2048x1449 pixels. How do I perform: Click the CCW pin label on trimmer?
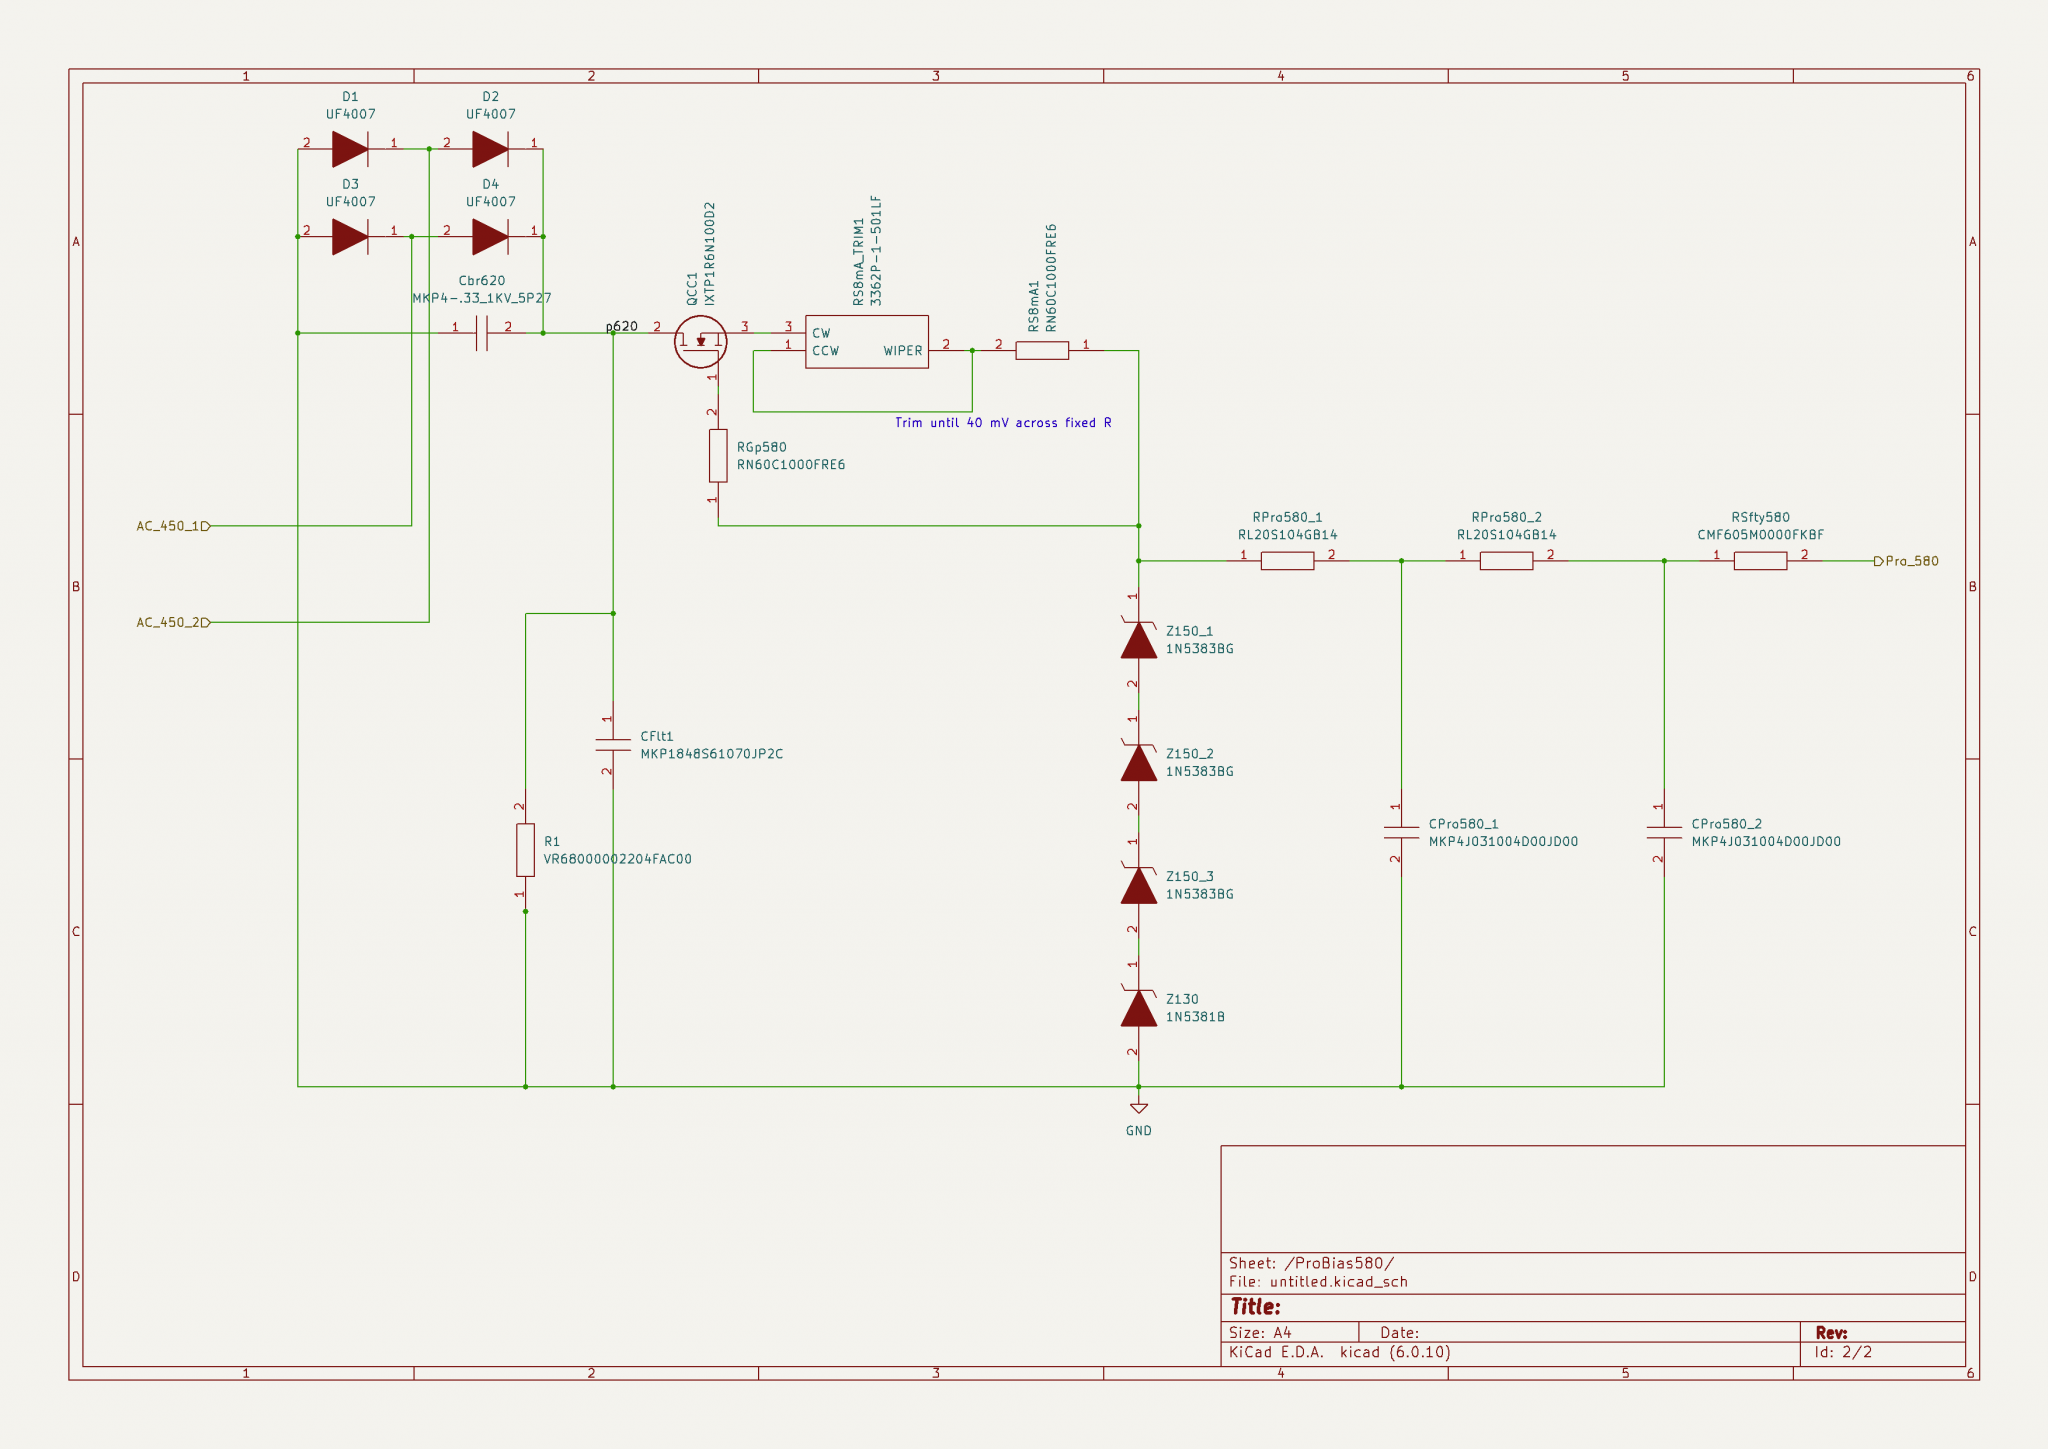[x=826, y=351]
